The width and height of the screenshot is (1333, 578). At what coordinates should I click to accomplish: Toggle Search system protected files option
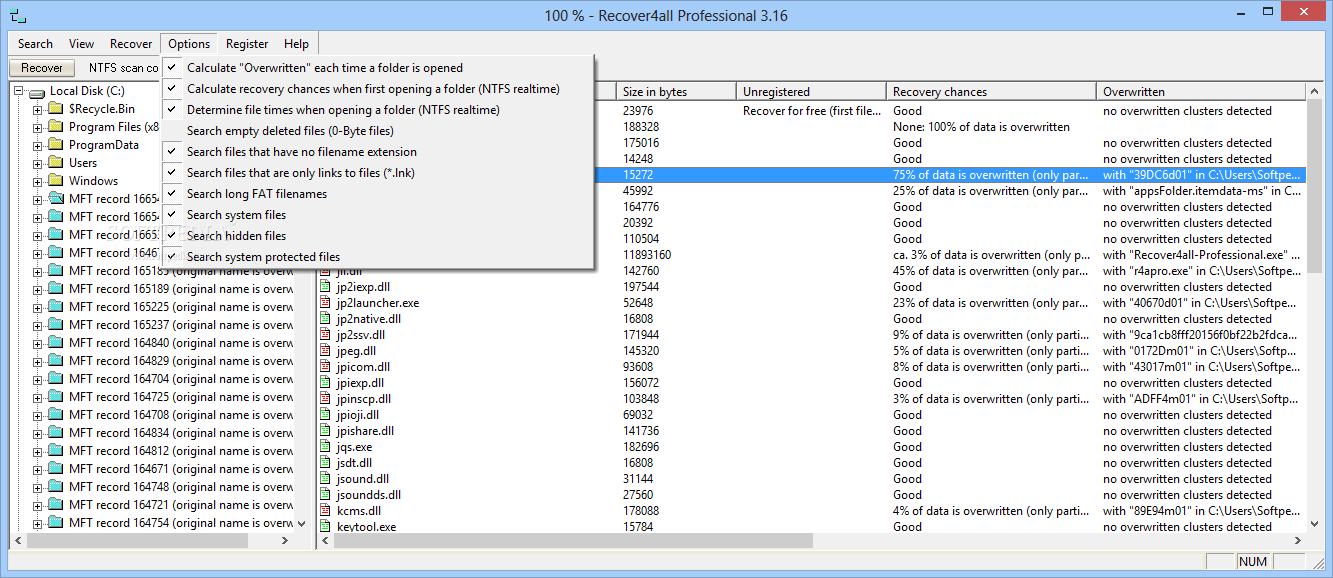377,257
